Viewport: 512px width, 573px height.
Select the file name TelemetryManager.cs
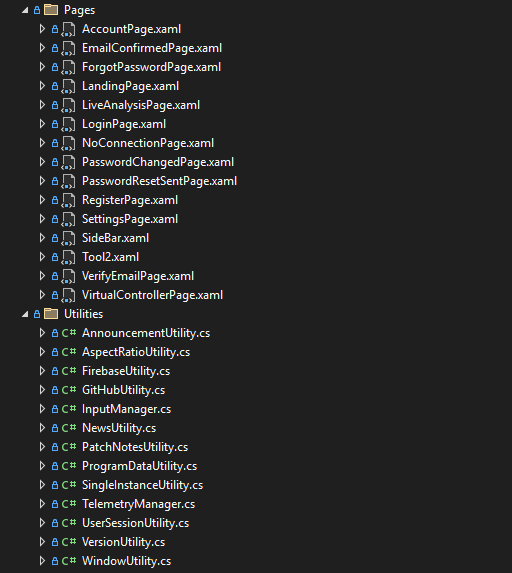[139, 504]
